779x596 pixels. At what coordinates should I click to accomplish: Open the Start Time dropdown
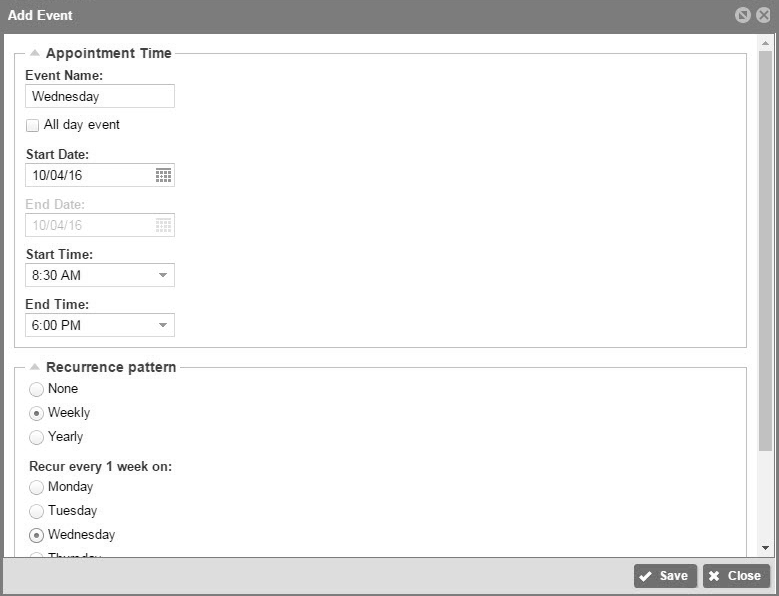pyautogui.click(x=100, y=275)
